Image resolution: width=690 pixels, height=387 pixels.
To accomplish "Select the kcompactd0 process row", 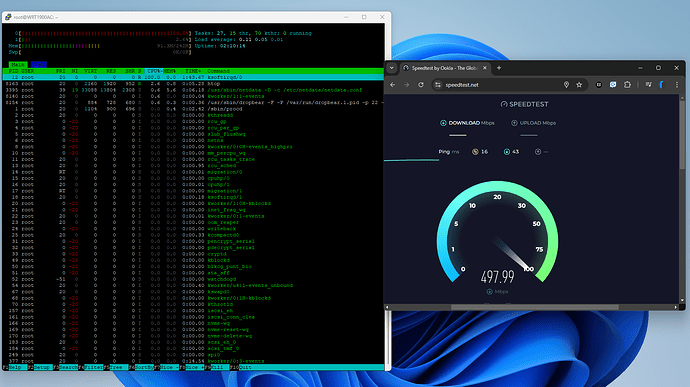I will click(193, 235).
